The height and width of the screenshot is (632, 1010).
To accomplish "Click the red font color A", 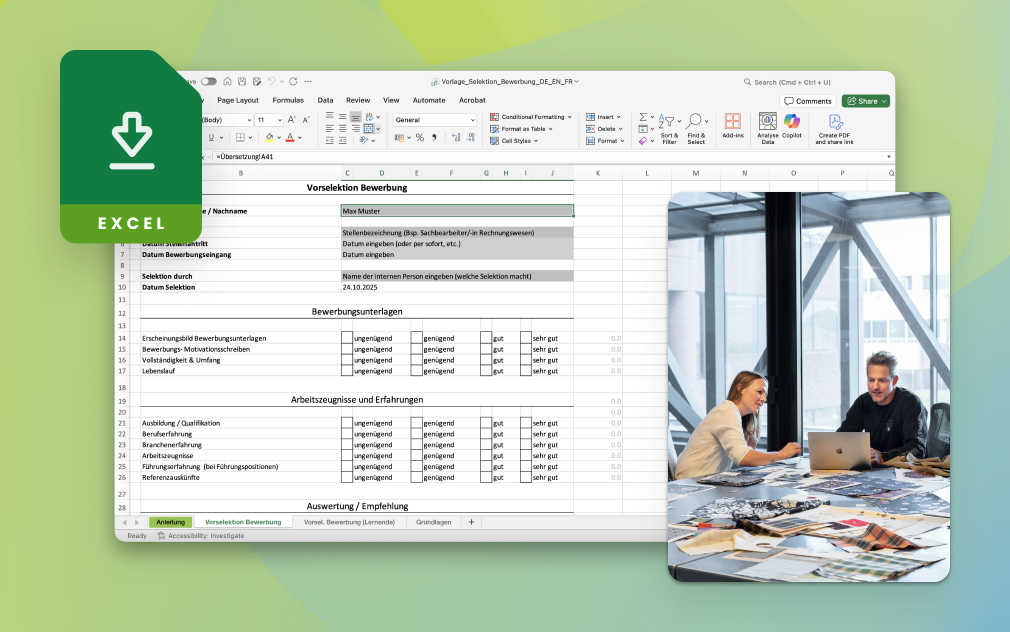I will point(291,137).
